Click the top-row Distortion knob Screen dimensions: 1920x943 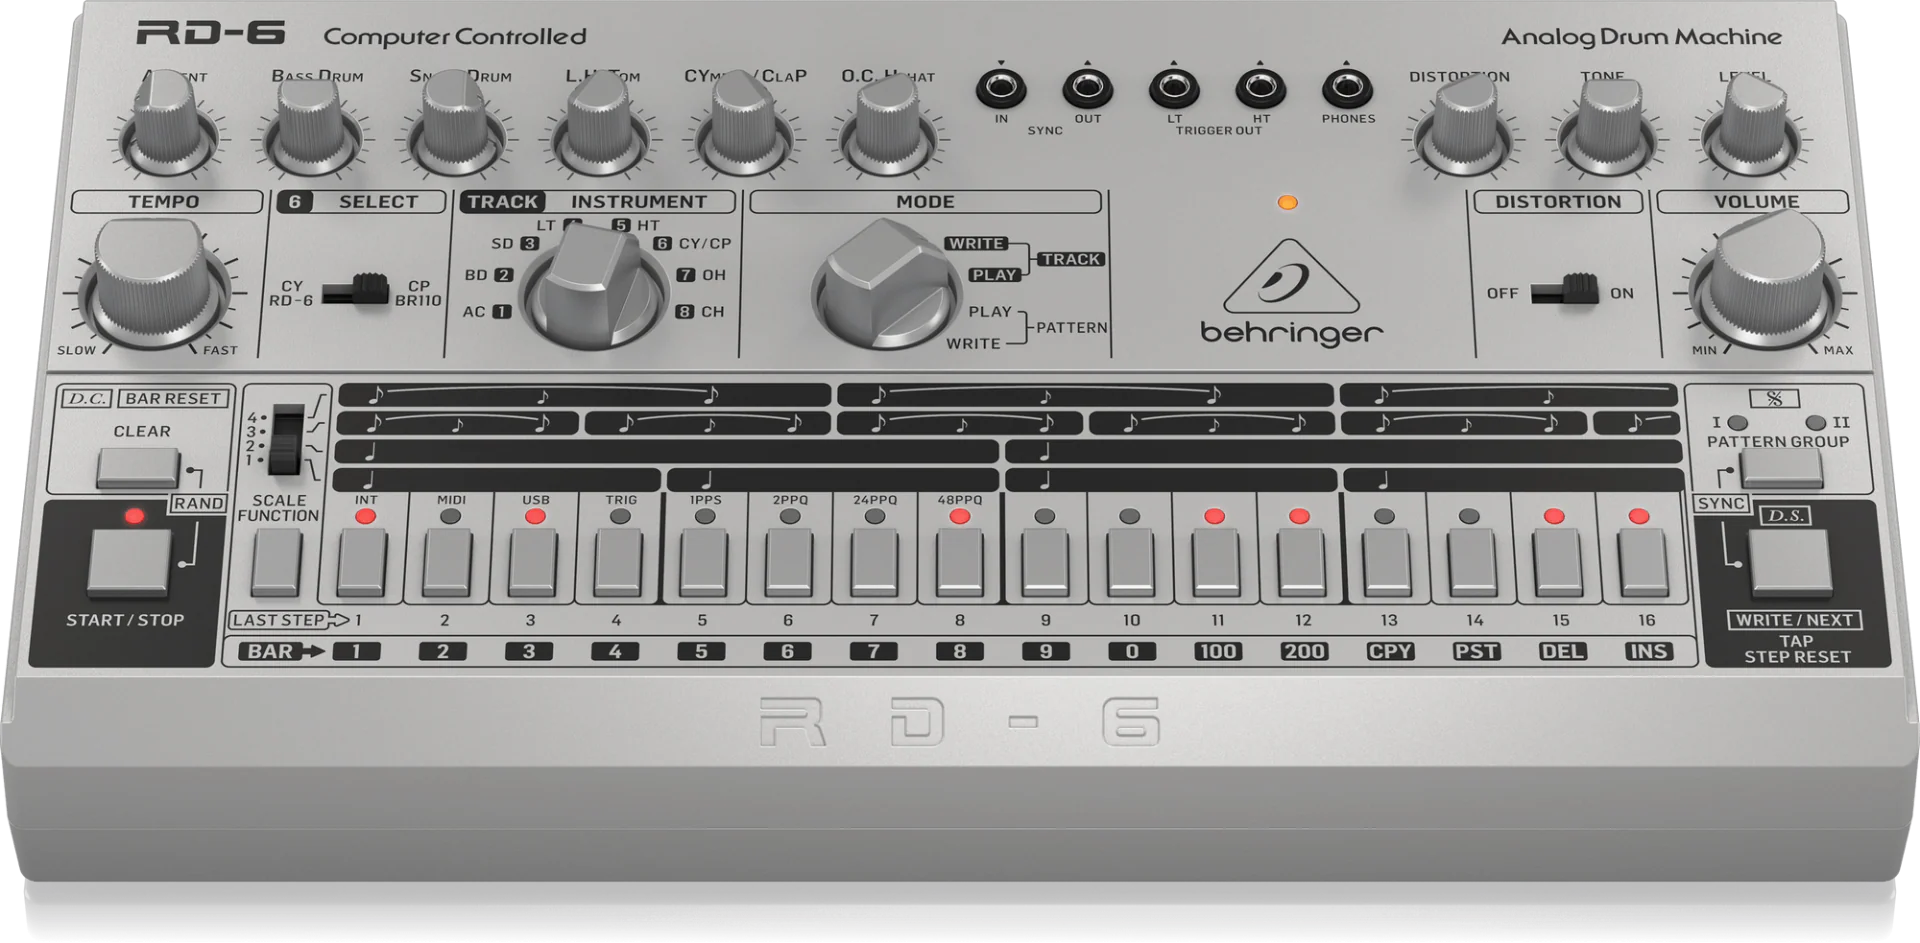pos(1461,126)
